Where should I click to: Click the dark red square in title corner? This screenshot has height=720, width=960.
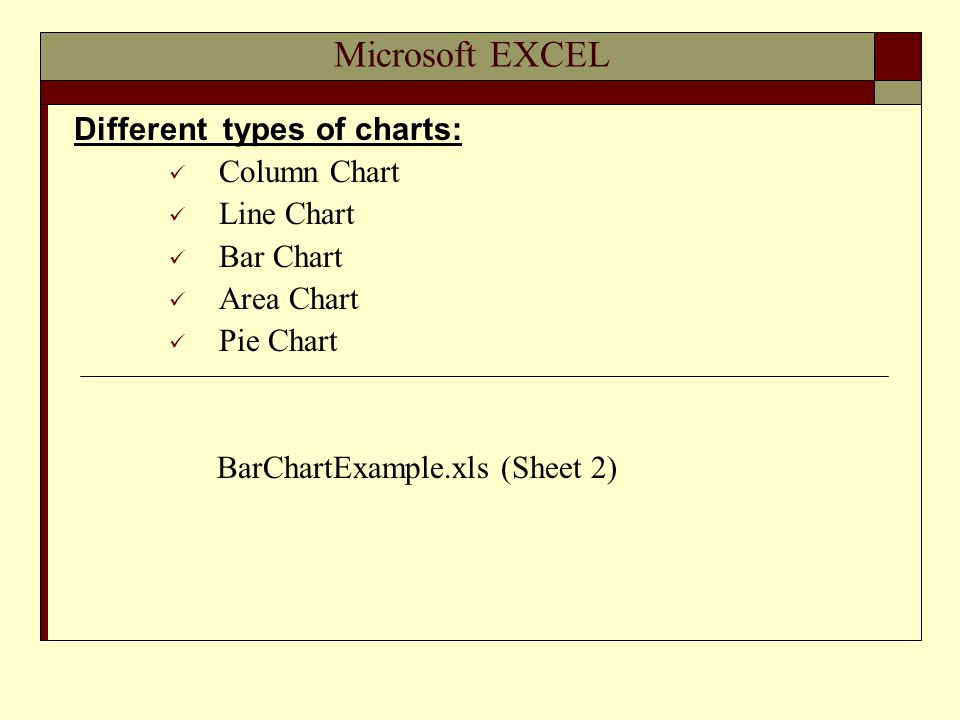(x=898, y=56)
